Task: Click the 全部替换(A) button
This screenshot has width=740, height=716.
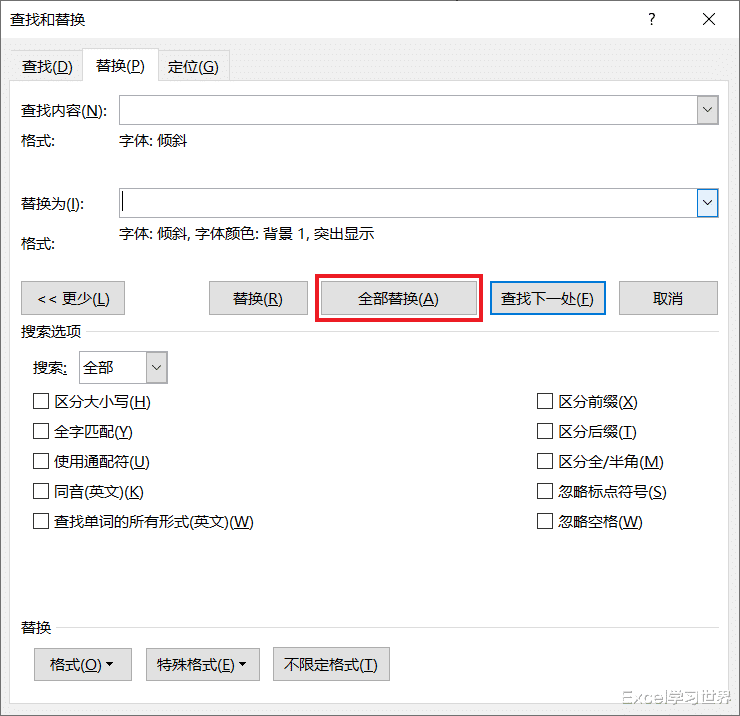Action: (398, 298)
